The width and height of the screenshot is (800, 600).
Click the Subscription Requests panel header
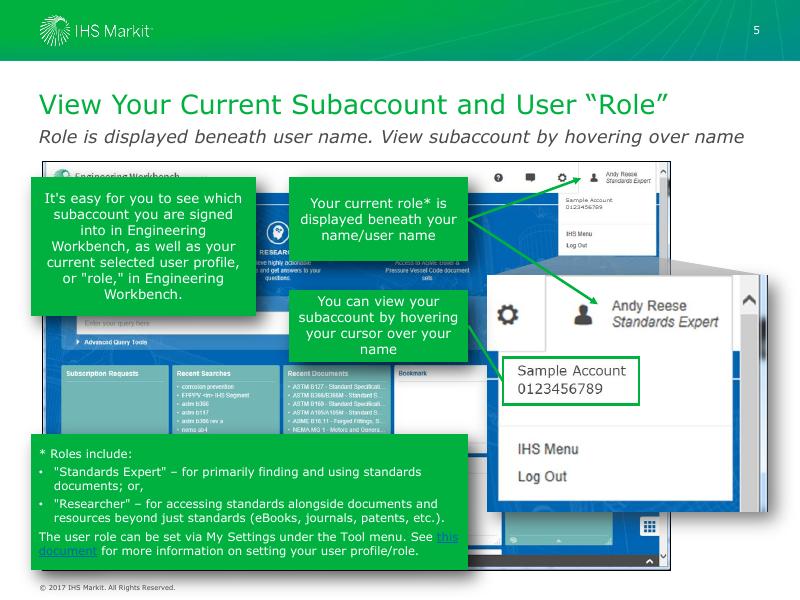point(103,373)
